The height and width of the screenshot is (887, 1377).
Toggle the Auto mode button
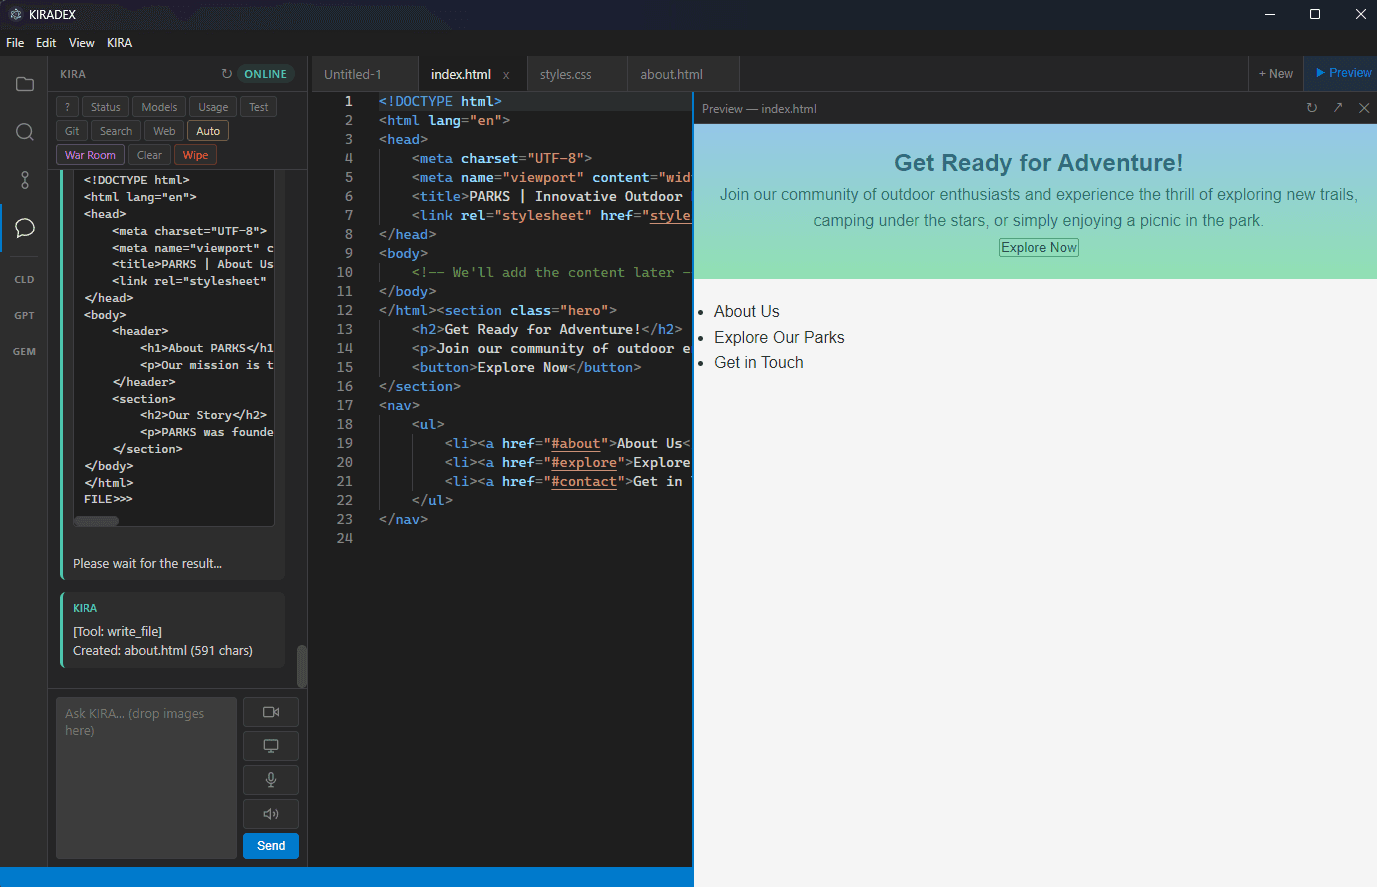pyautogui.click(x=207, y=130)
